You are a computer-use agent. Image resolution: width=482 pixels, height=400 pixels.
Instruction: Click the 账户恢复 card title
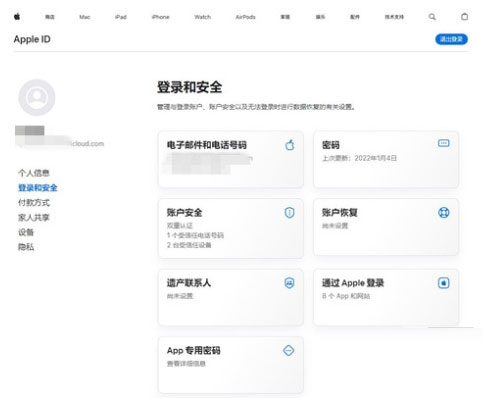[340, 213]
